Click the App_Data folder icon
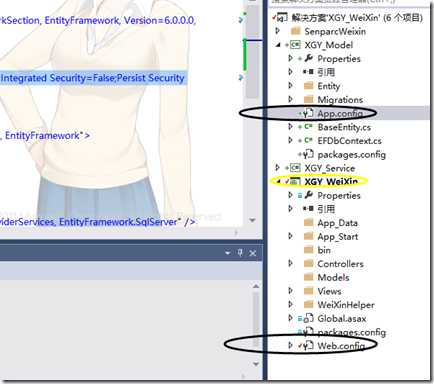The height and width of the screenshot is (384, 434). 309,222
